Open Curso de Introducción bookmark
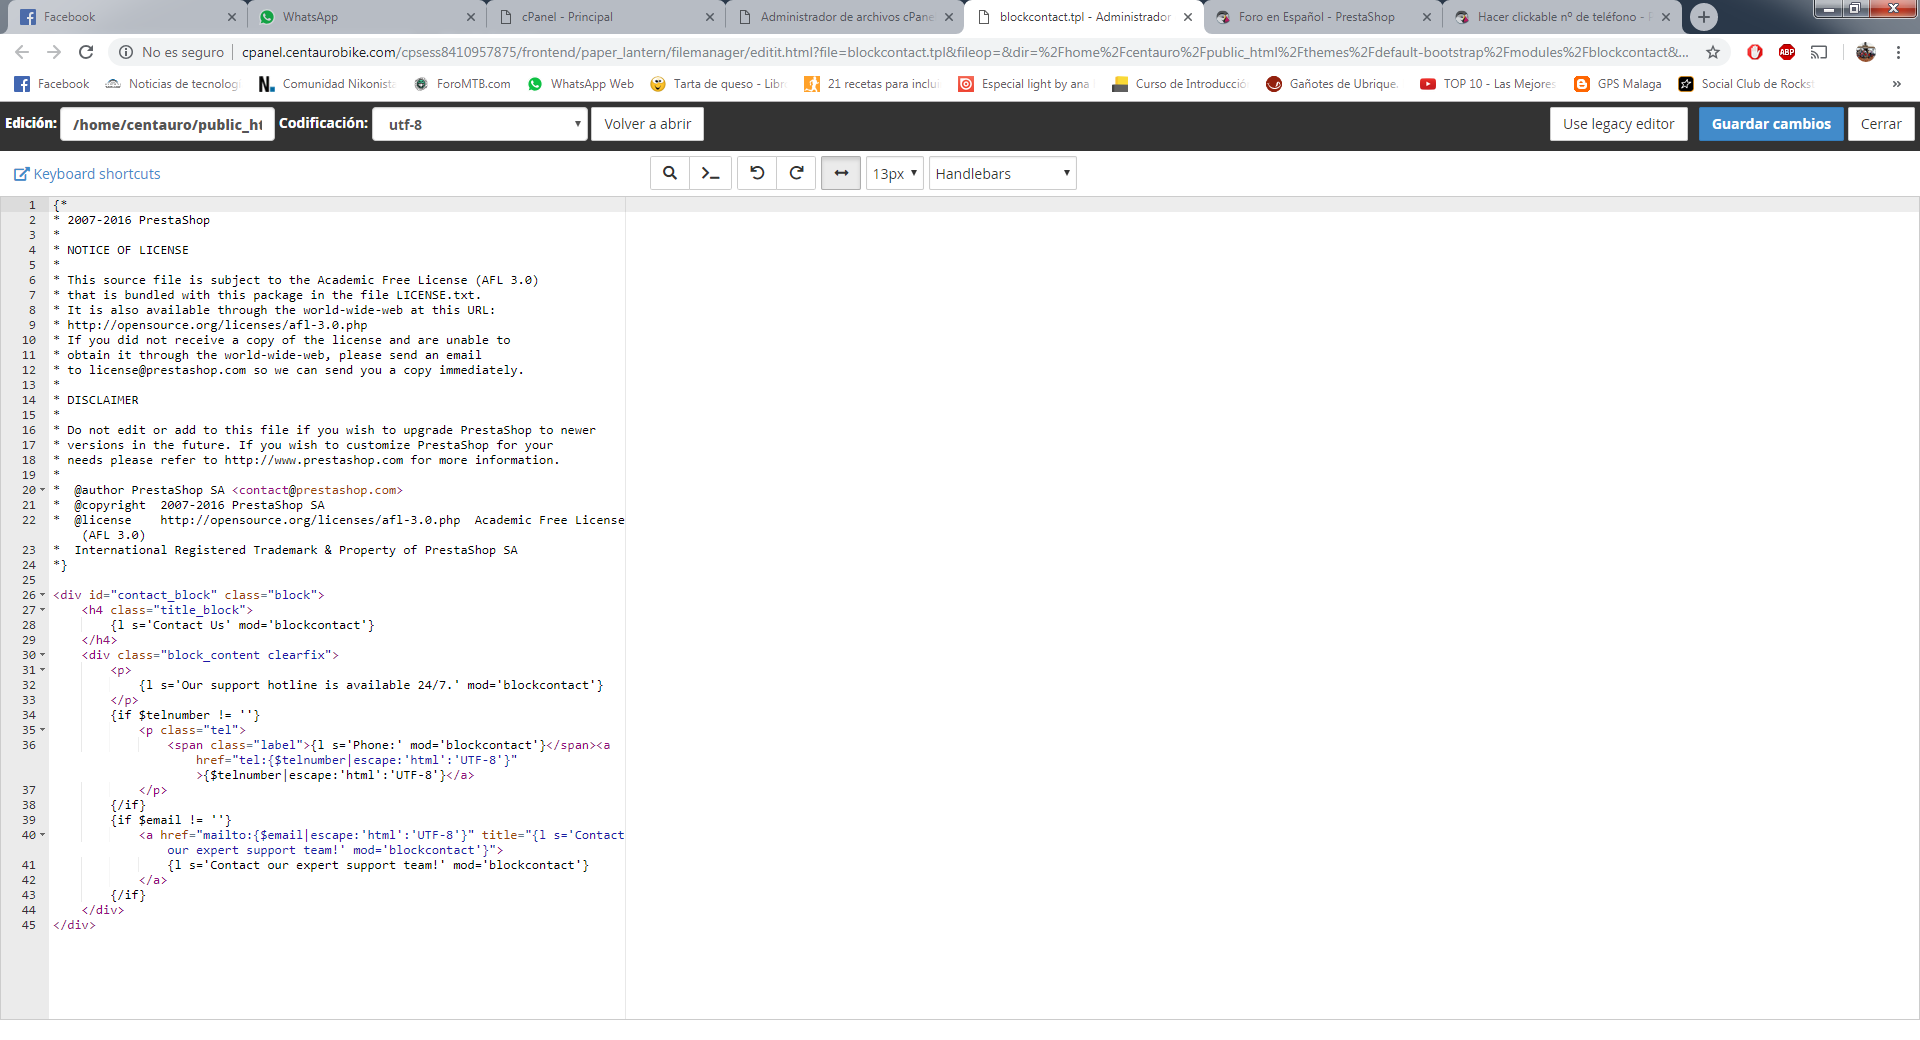 tap(1180, 84)
